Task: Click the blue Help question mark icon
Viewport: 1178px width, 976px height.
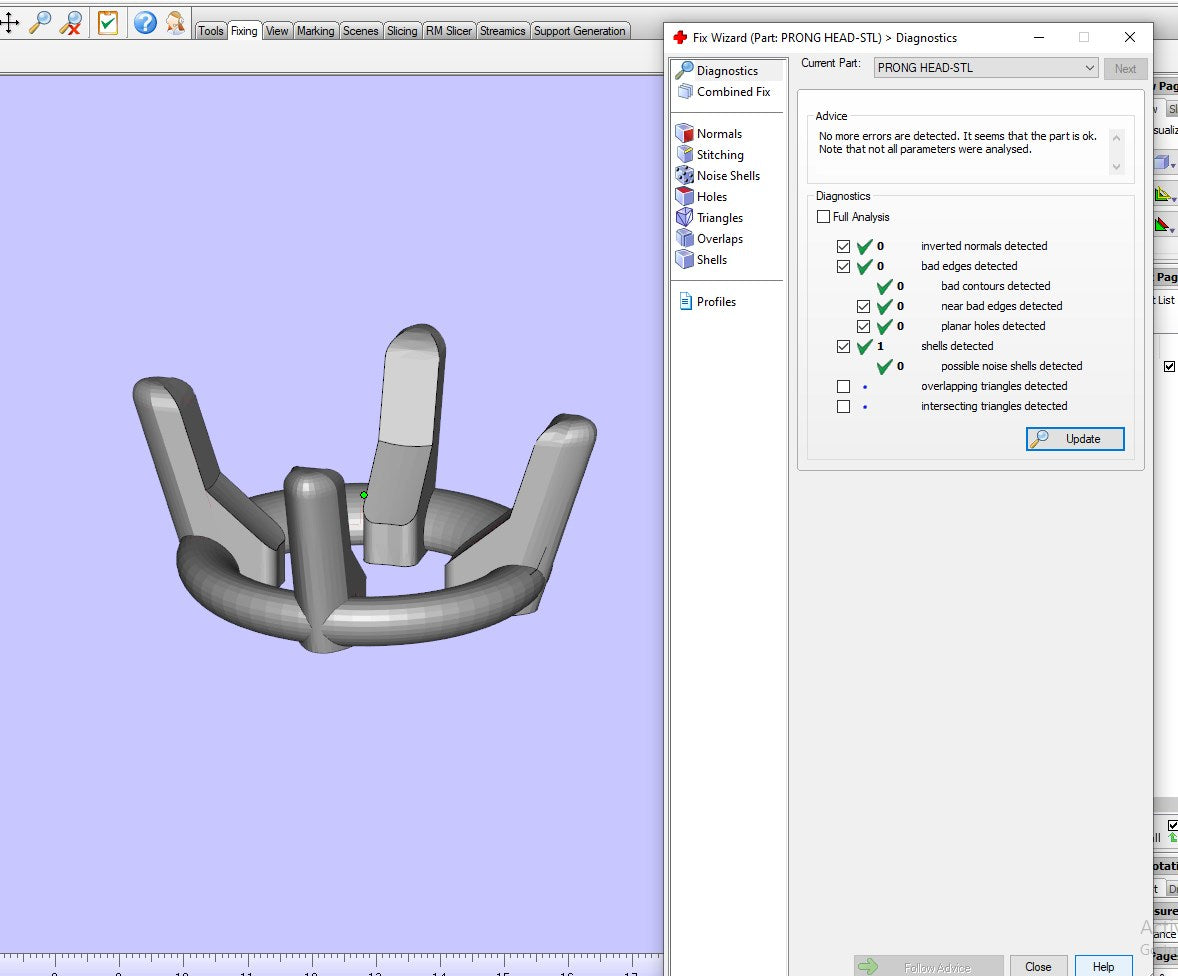Action: (145, 22)
